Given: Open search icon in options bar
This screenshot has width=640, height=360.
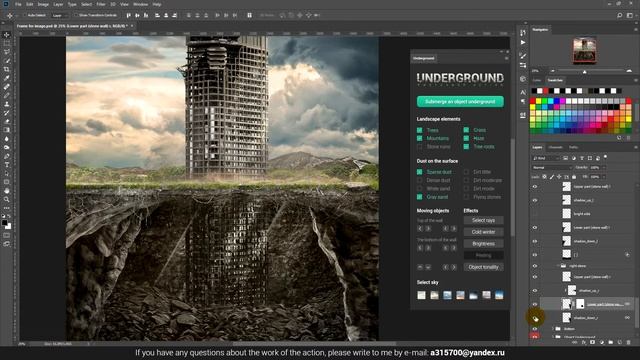Looking at the screenshot, I should [x=620, y=15].
